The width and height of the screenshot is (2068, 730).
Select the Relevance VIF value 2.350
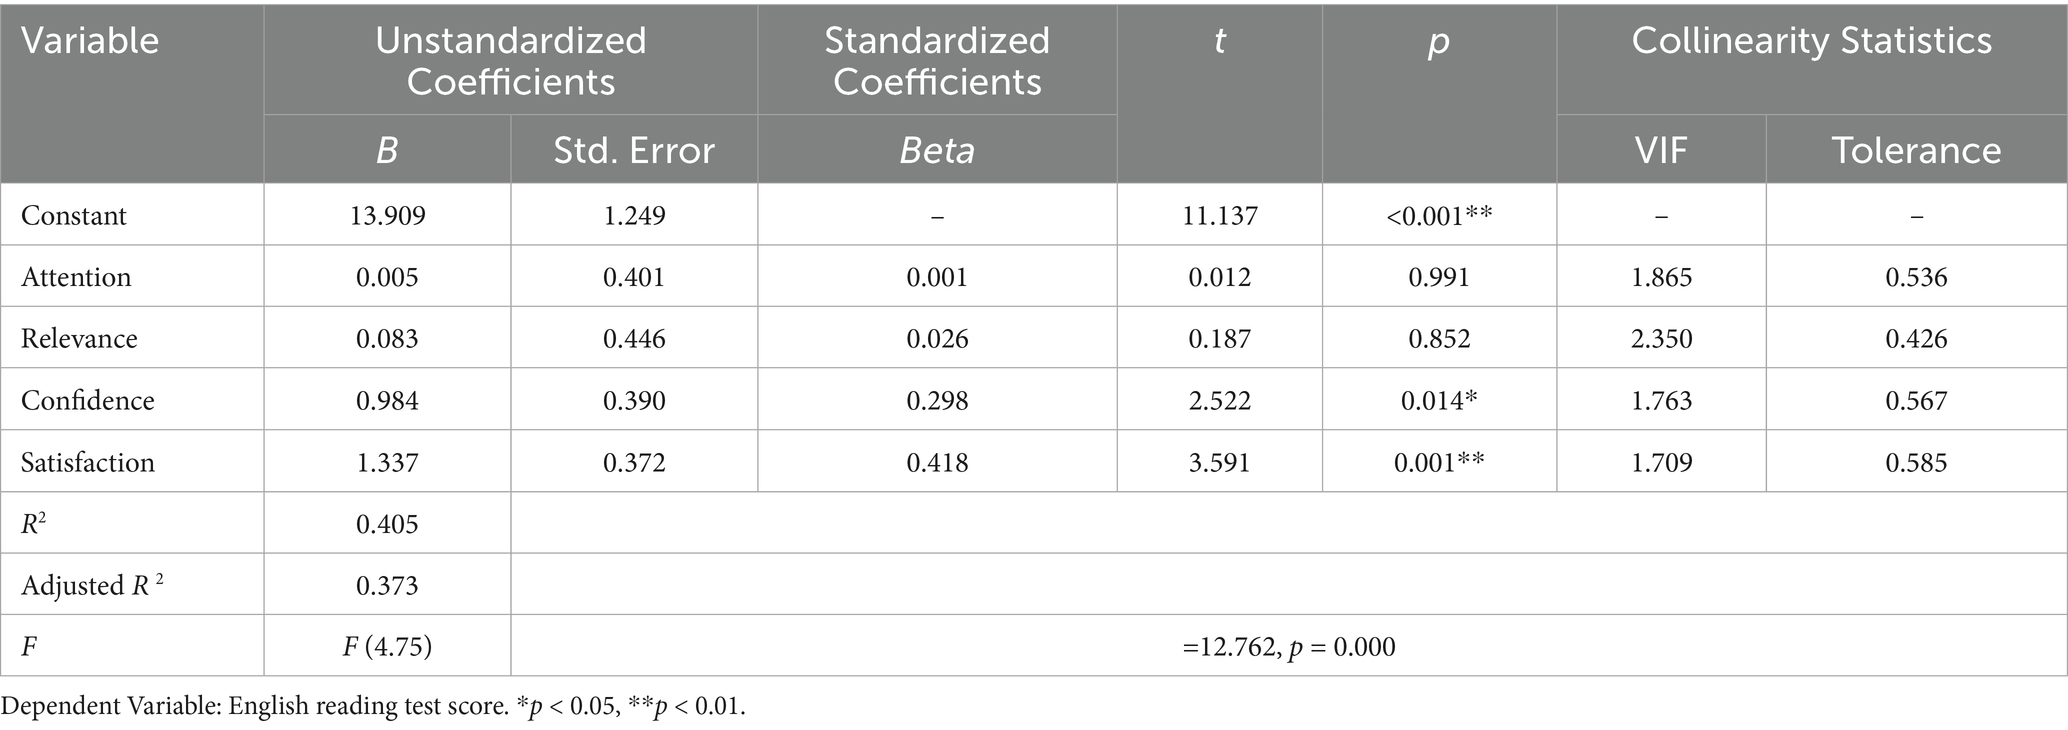[1661, 339]
